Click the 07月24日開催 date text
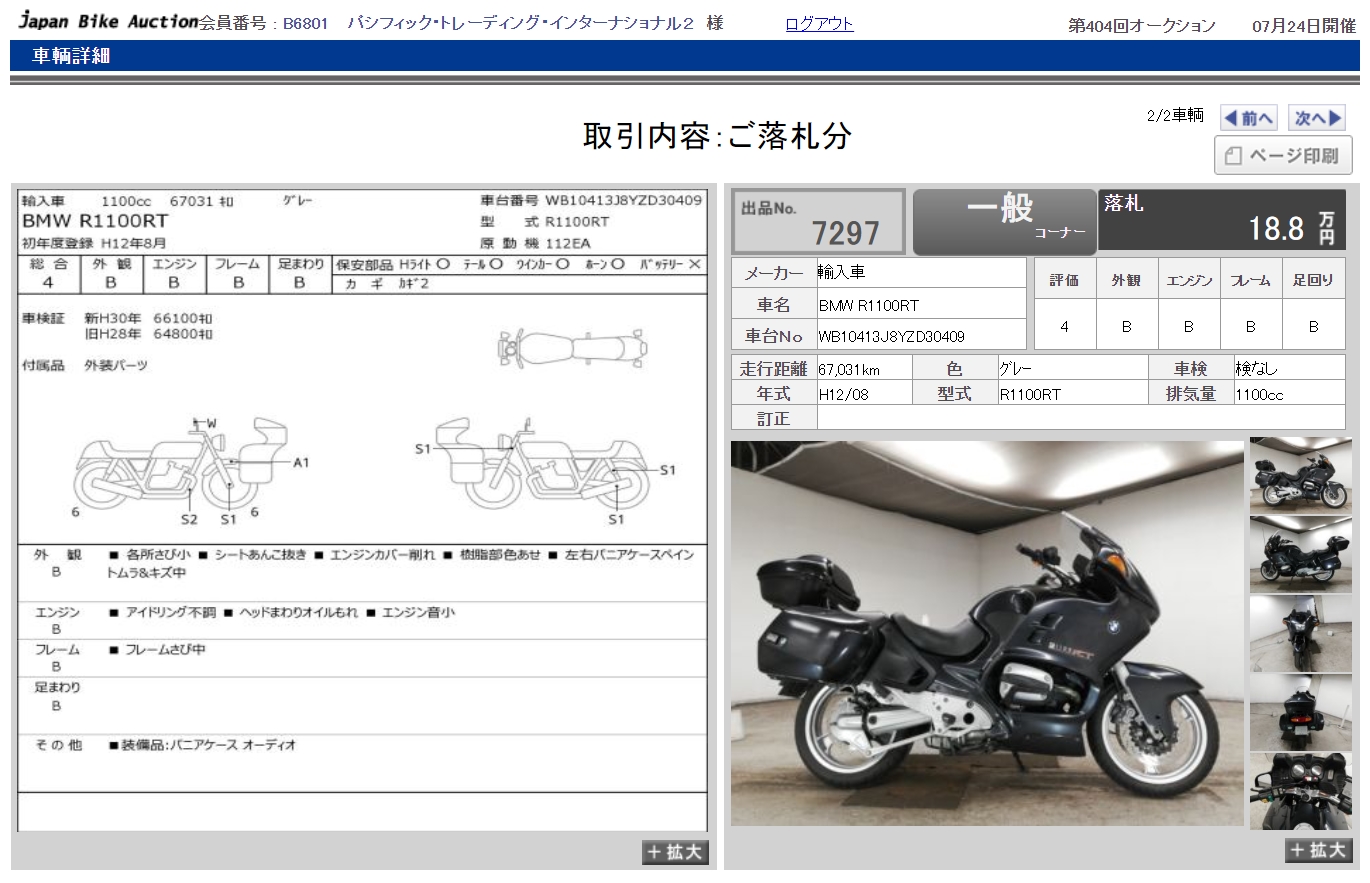This screenshot has height=883, width=1370. [1304, 26]
